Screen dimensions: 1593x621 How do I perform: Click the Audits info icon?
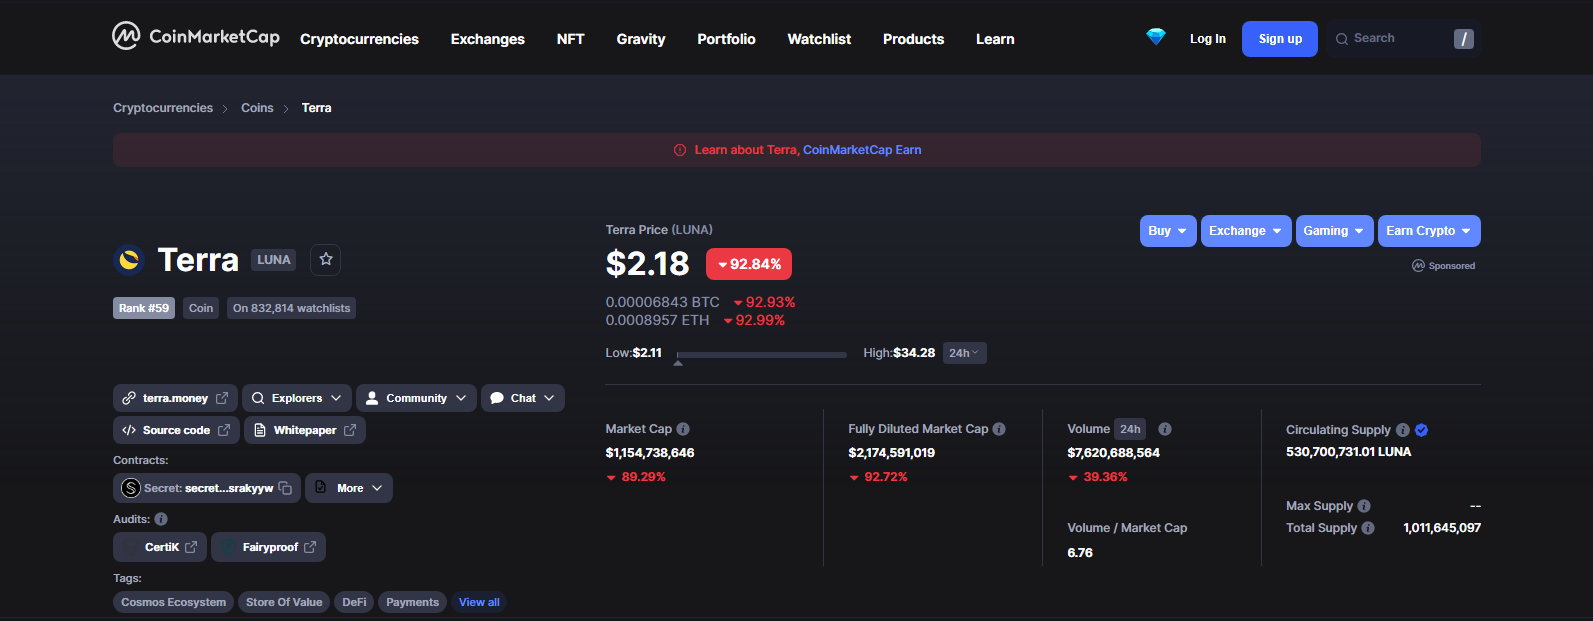(x=161, y=519)
